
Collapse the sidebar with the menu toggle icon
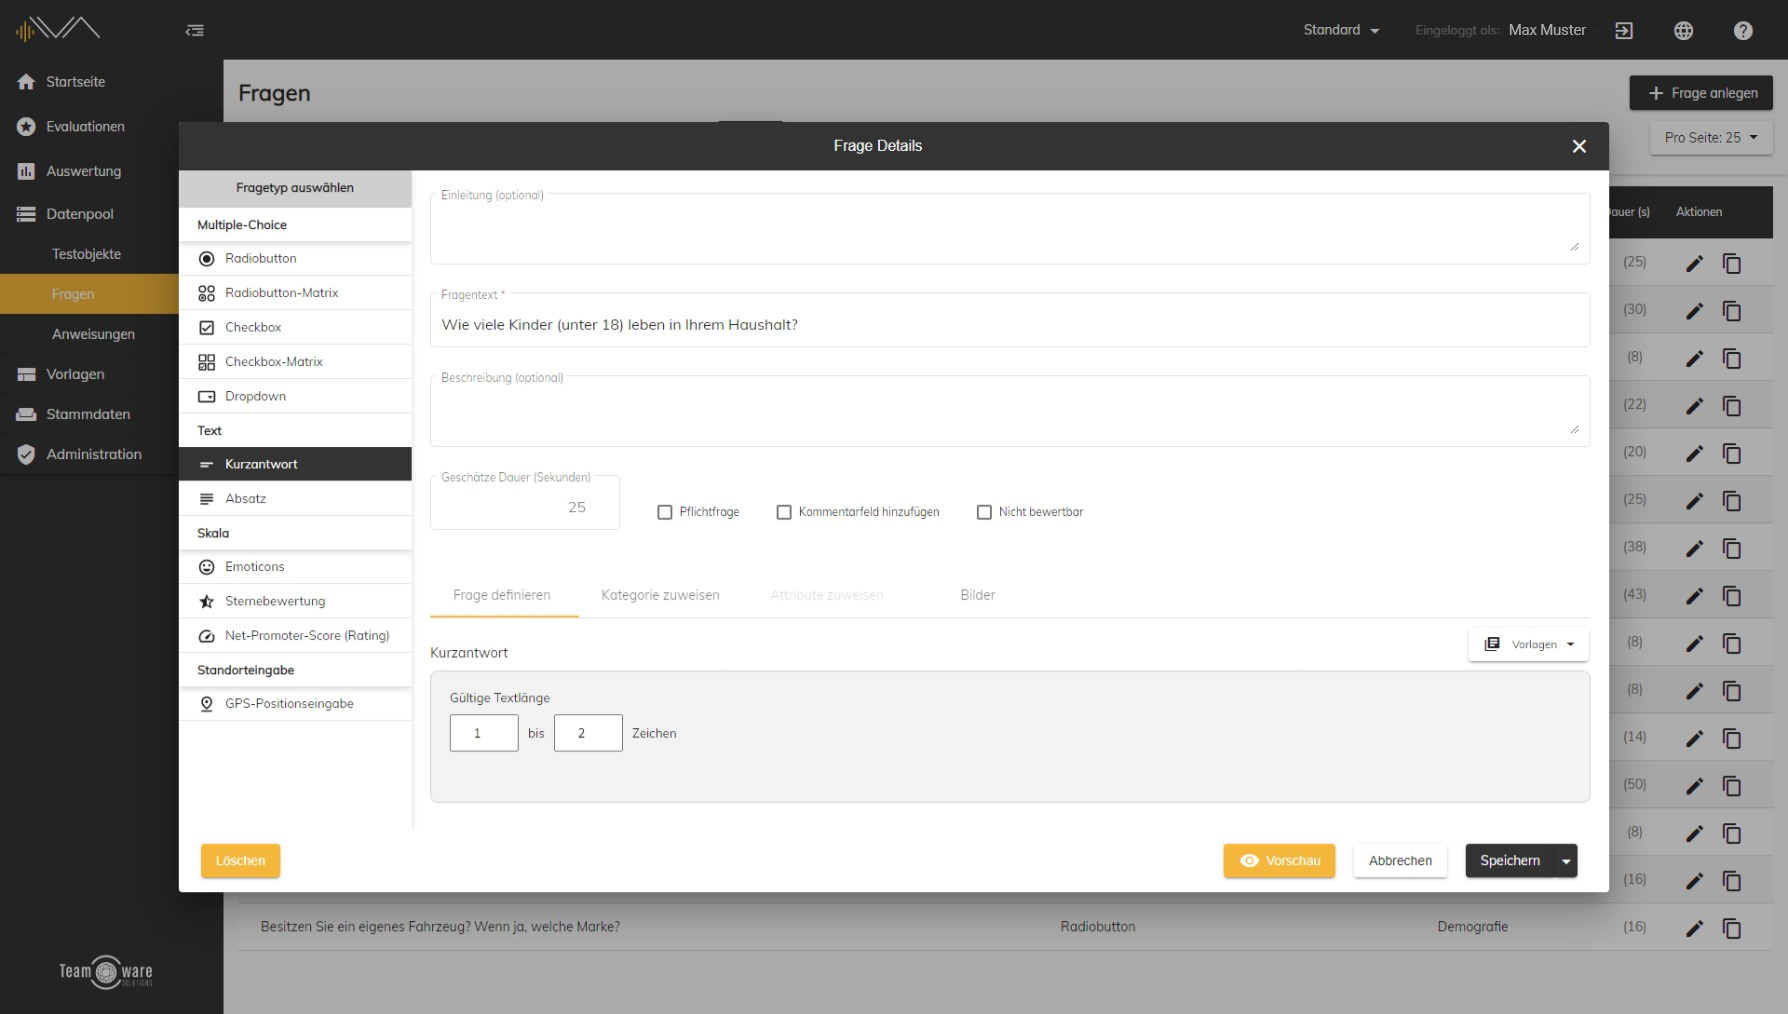pos(195,31)
